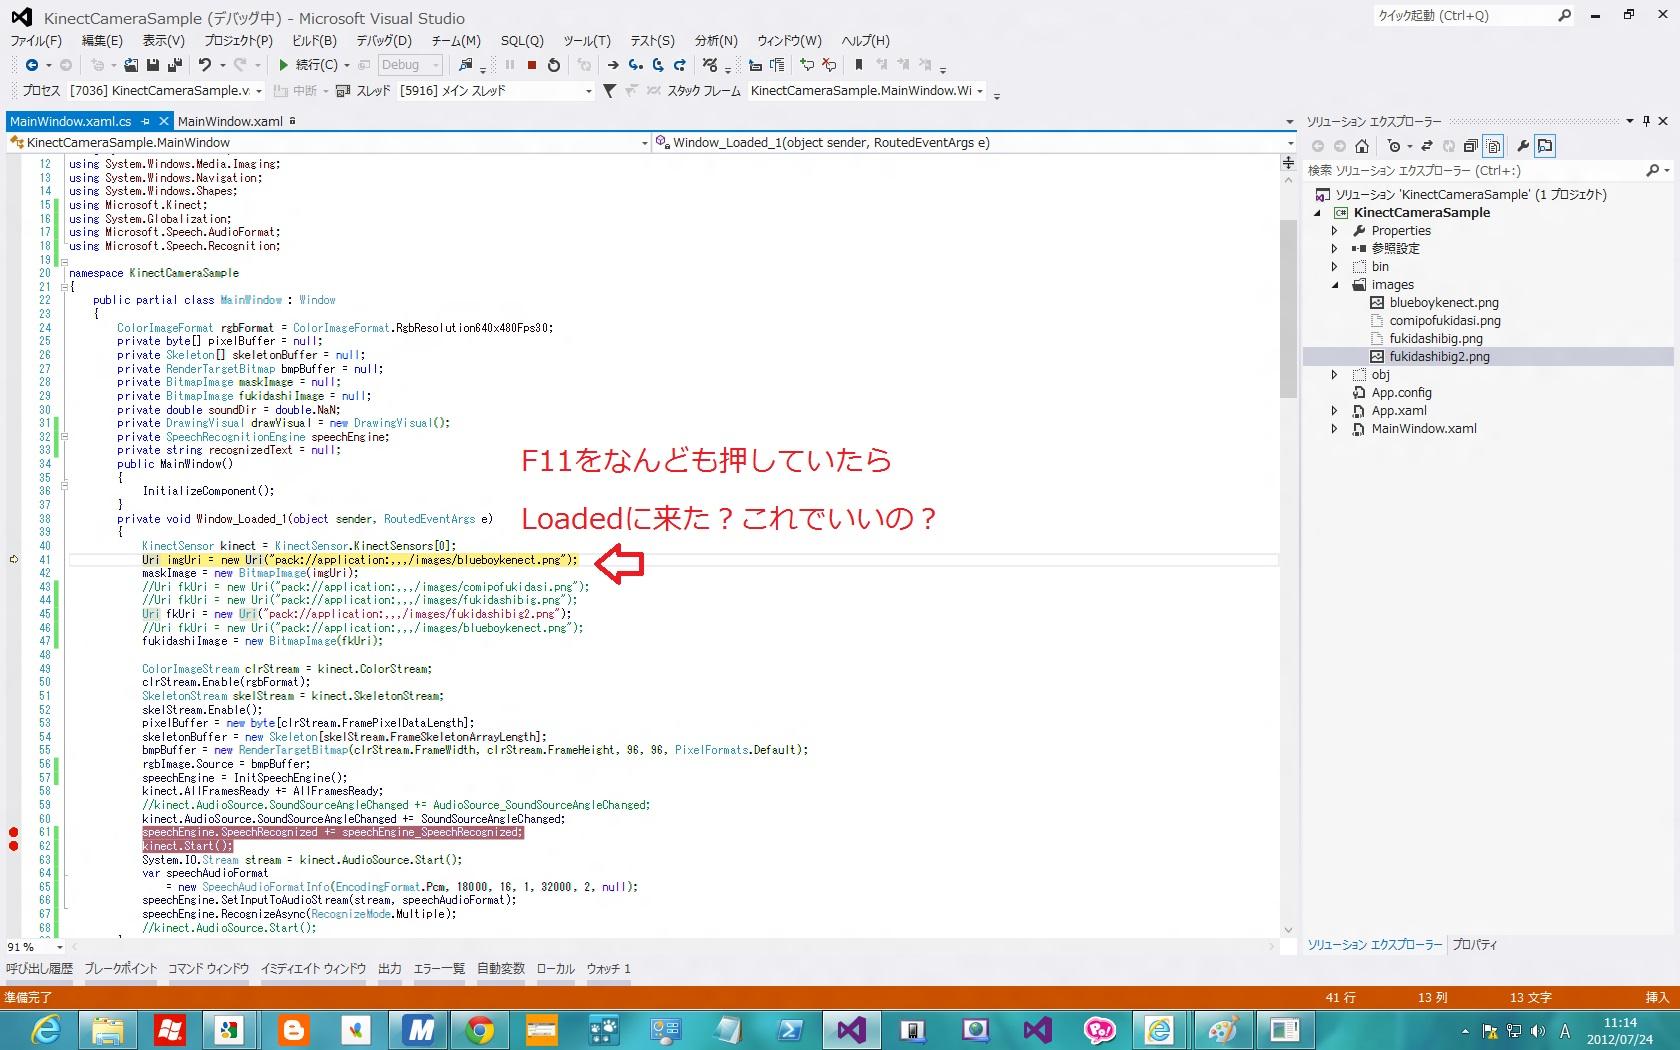The image size is (1680, 1050).
Task: Open the ブレークポイント window tab
Action: 120,968
